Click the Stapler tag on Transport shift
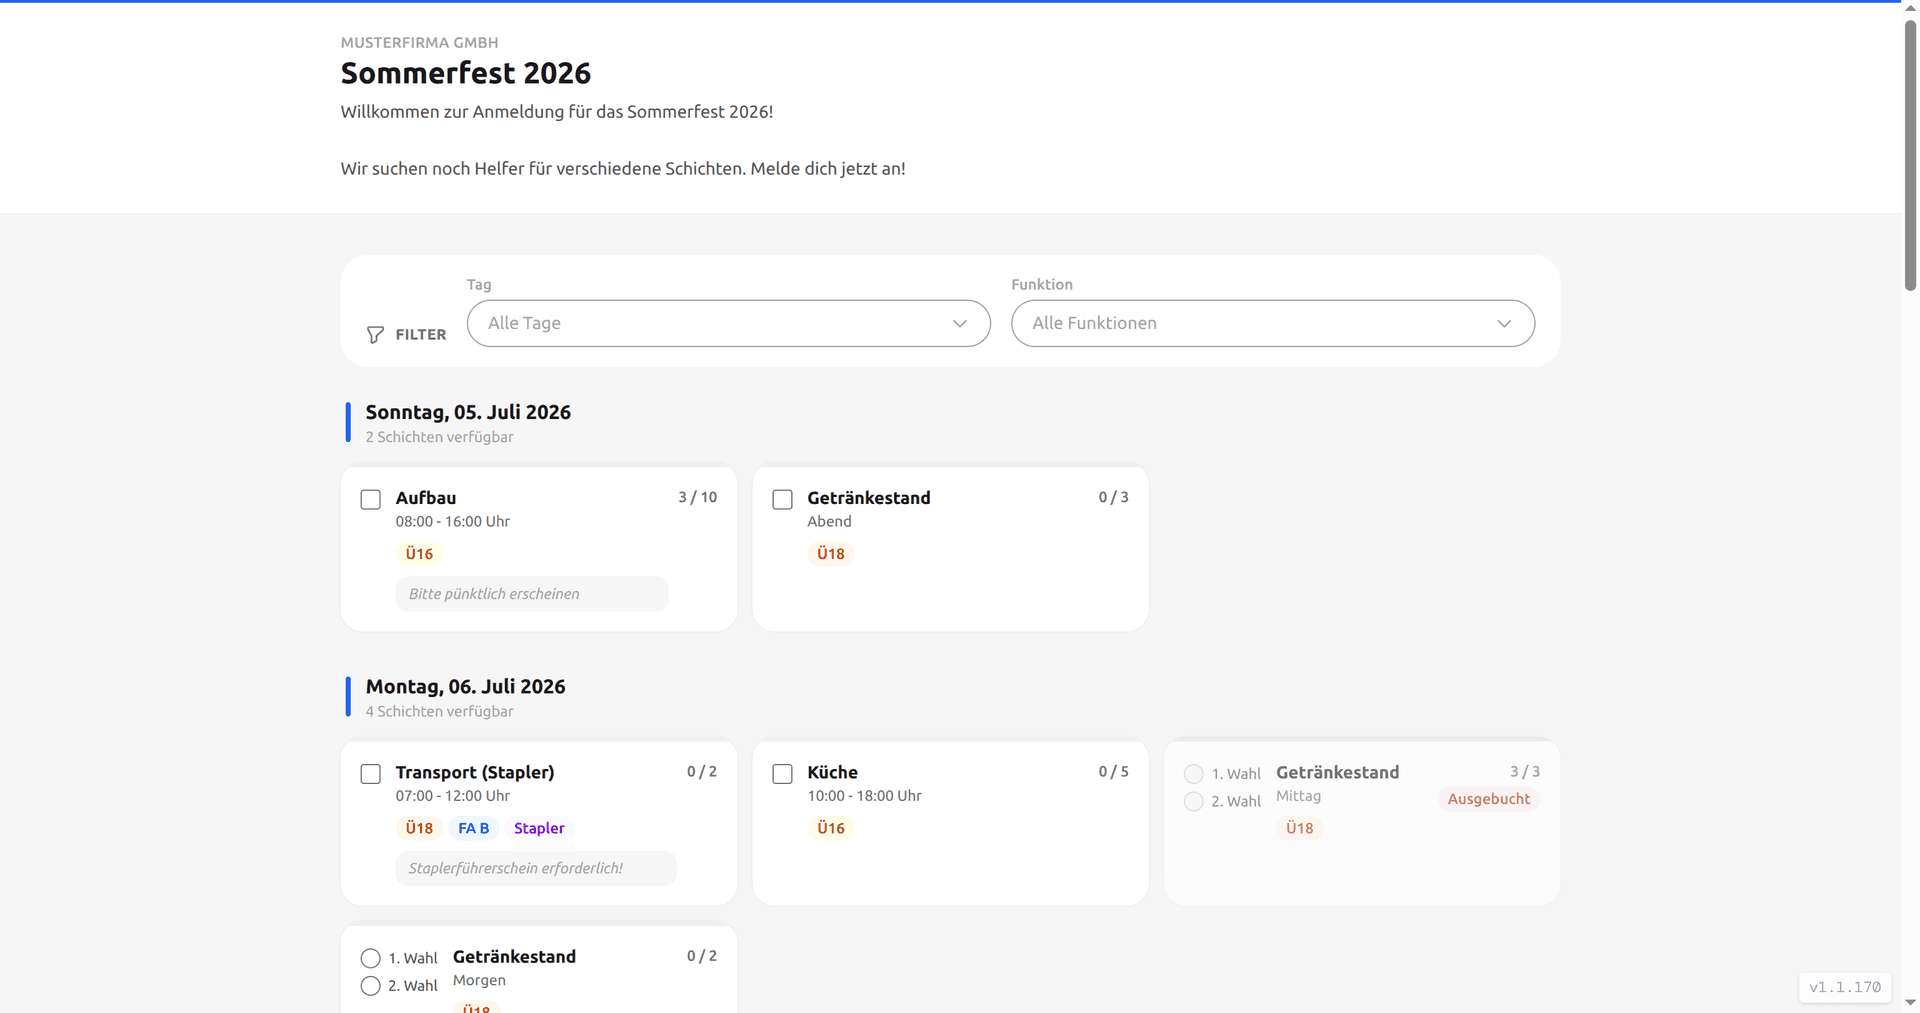 pos(539,828)
